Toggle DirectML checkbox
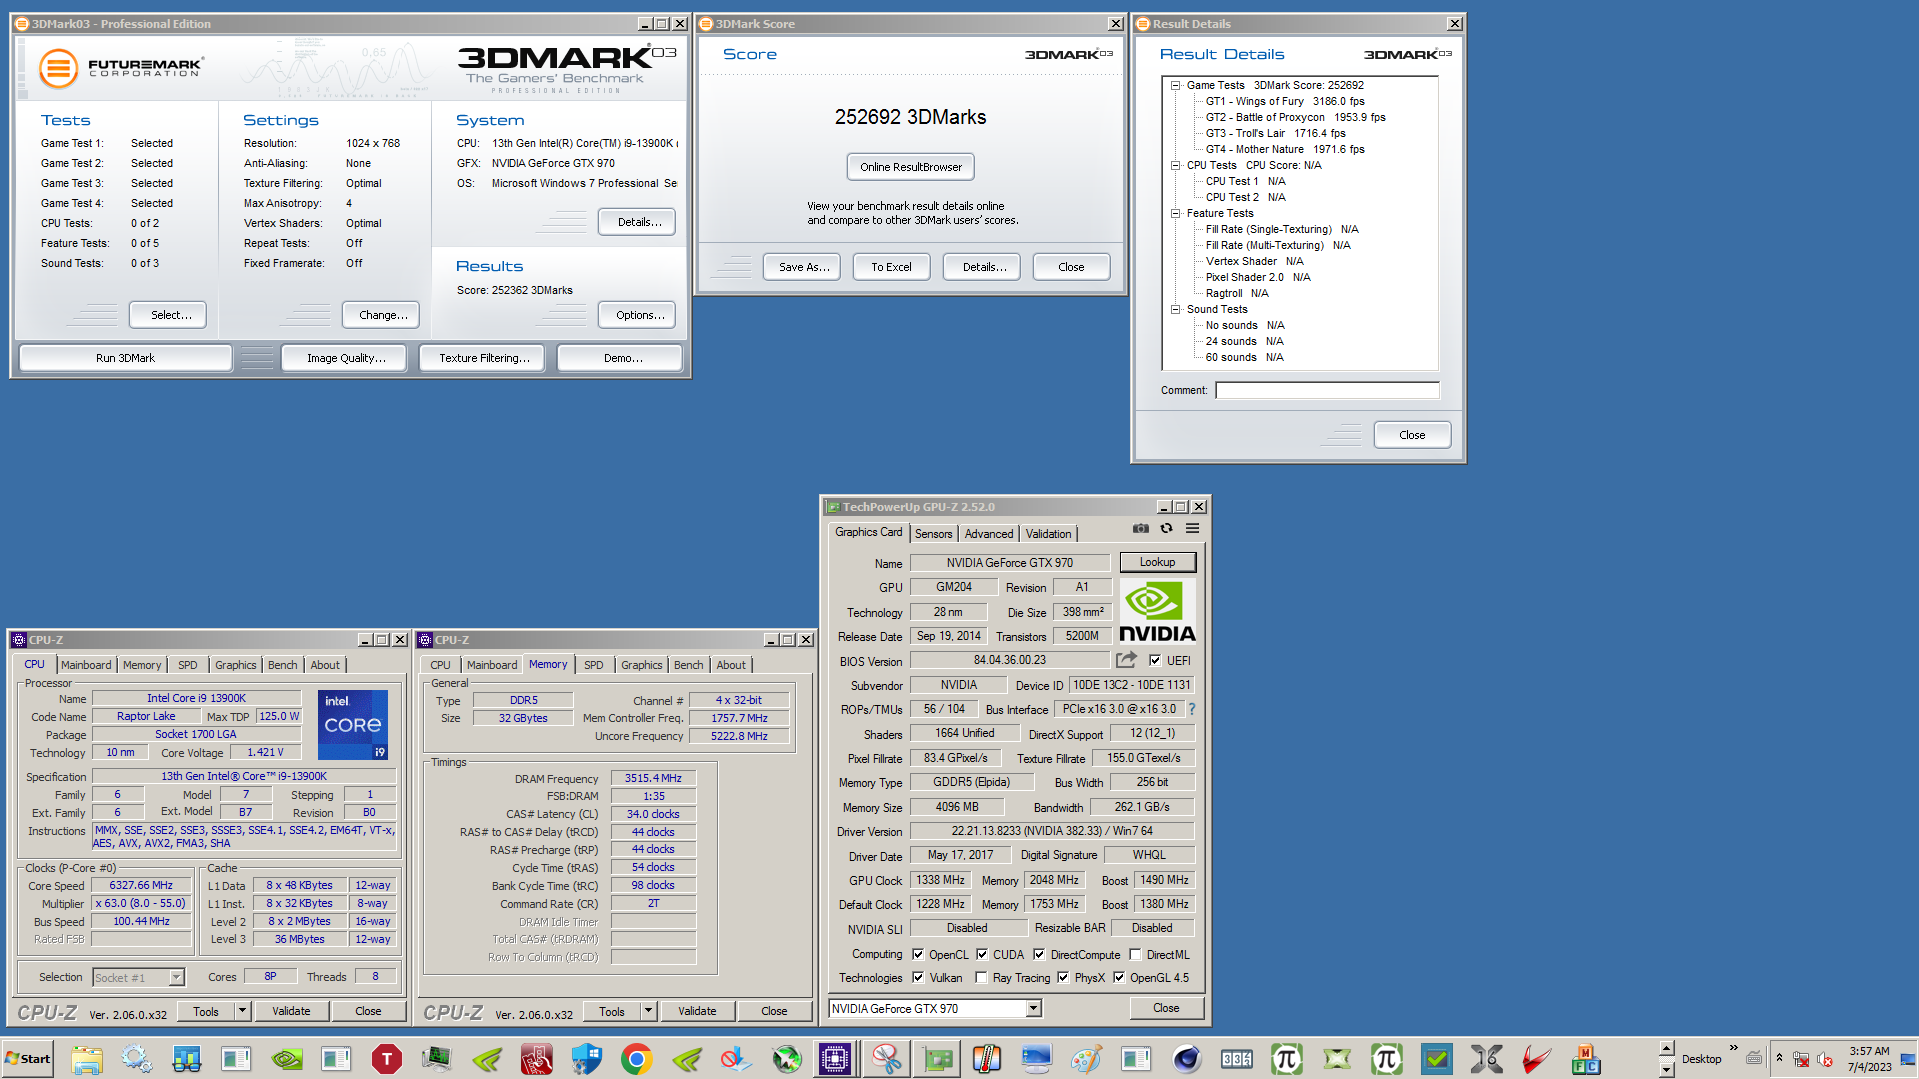The height and width of the screenshot is (1079, 1919). 1135,954
